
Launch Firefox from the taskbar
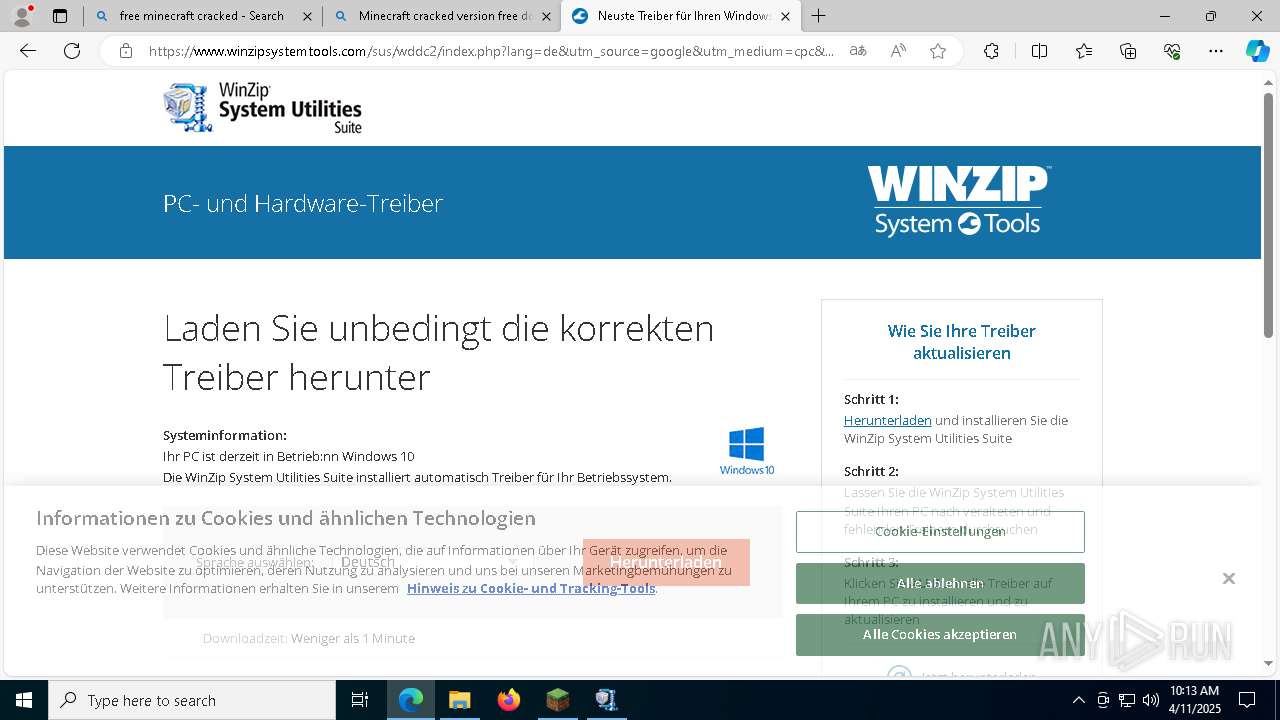[x=509, y=700]
